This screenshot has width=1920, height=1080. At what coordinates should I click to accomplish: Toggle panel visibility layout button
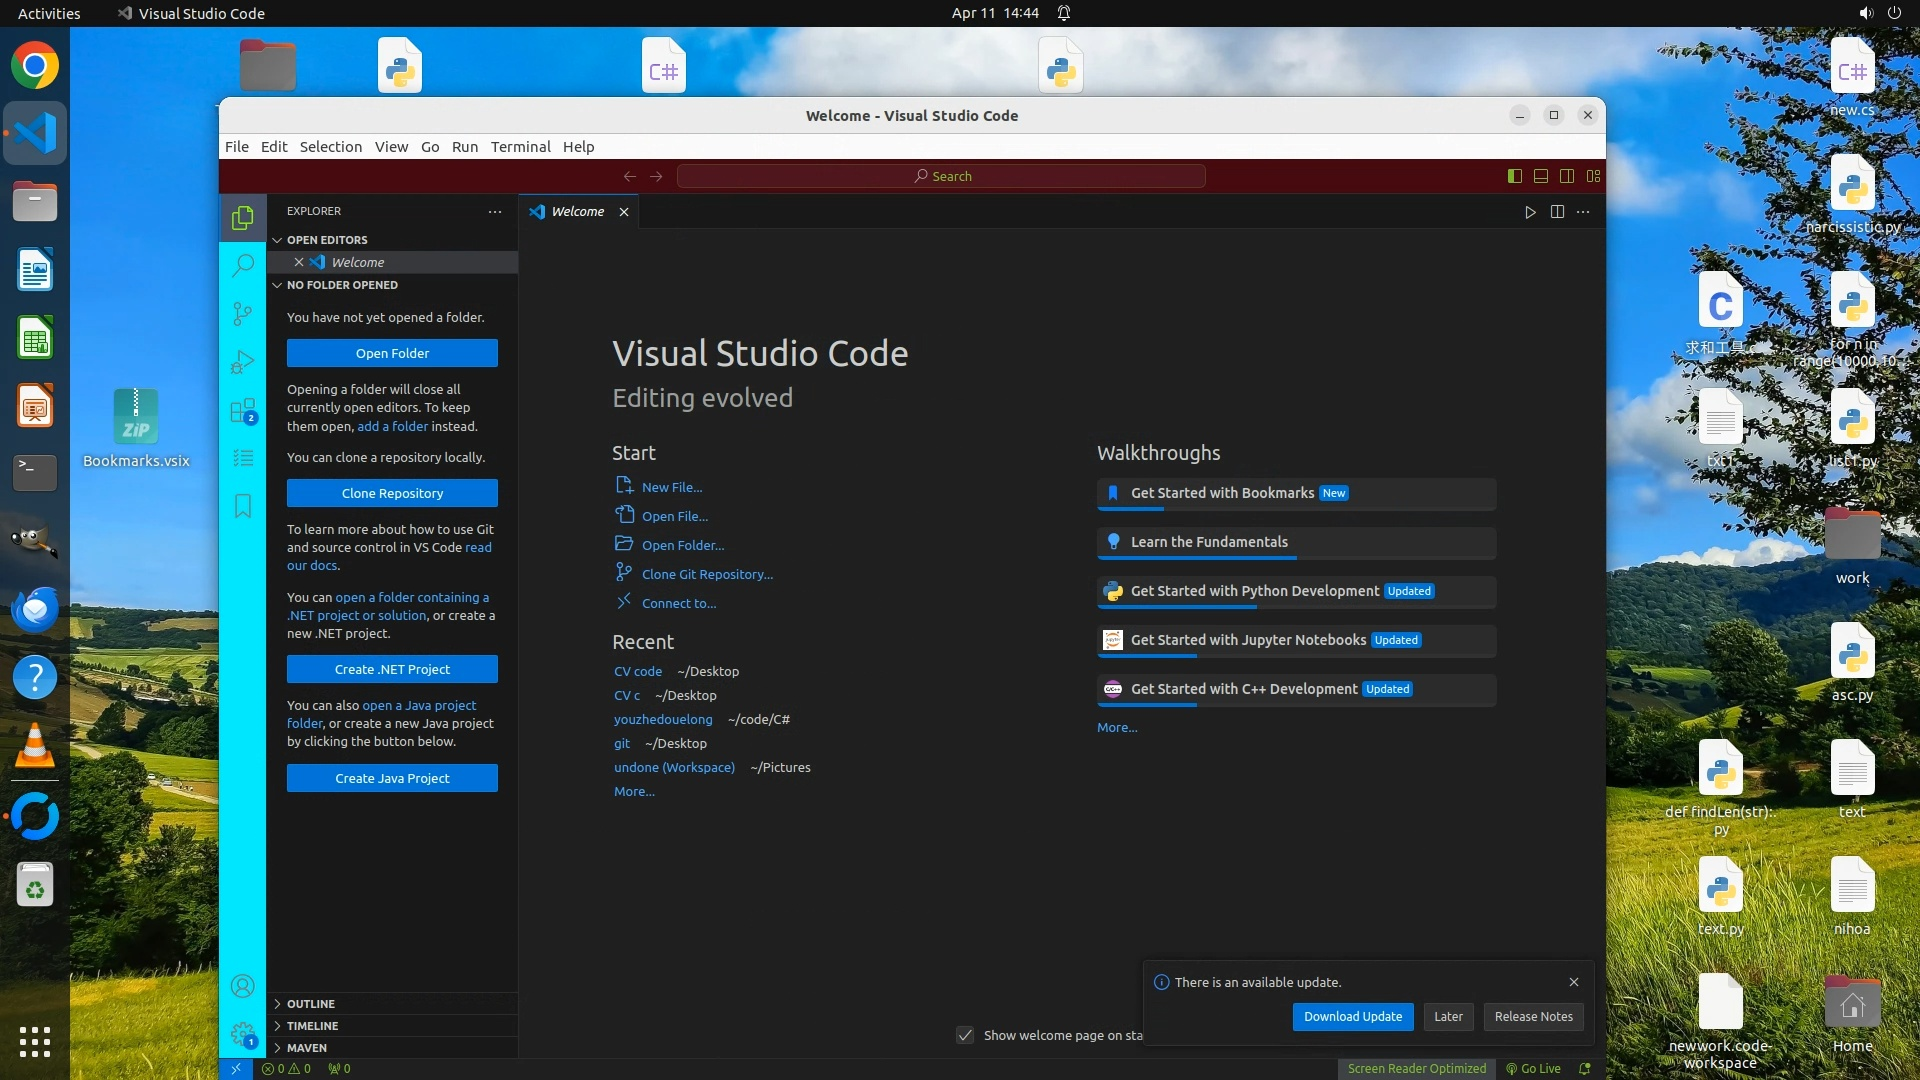pos(1541,176)
